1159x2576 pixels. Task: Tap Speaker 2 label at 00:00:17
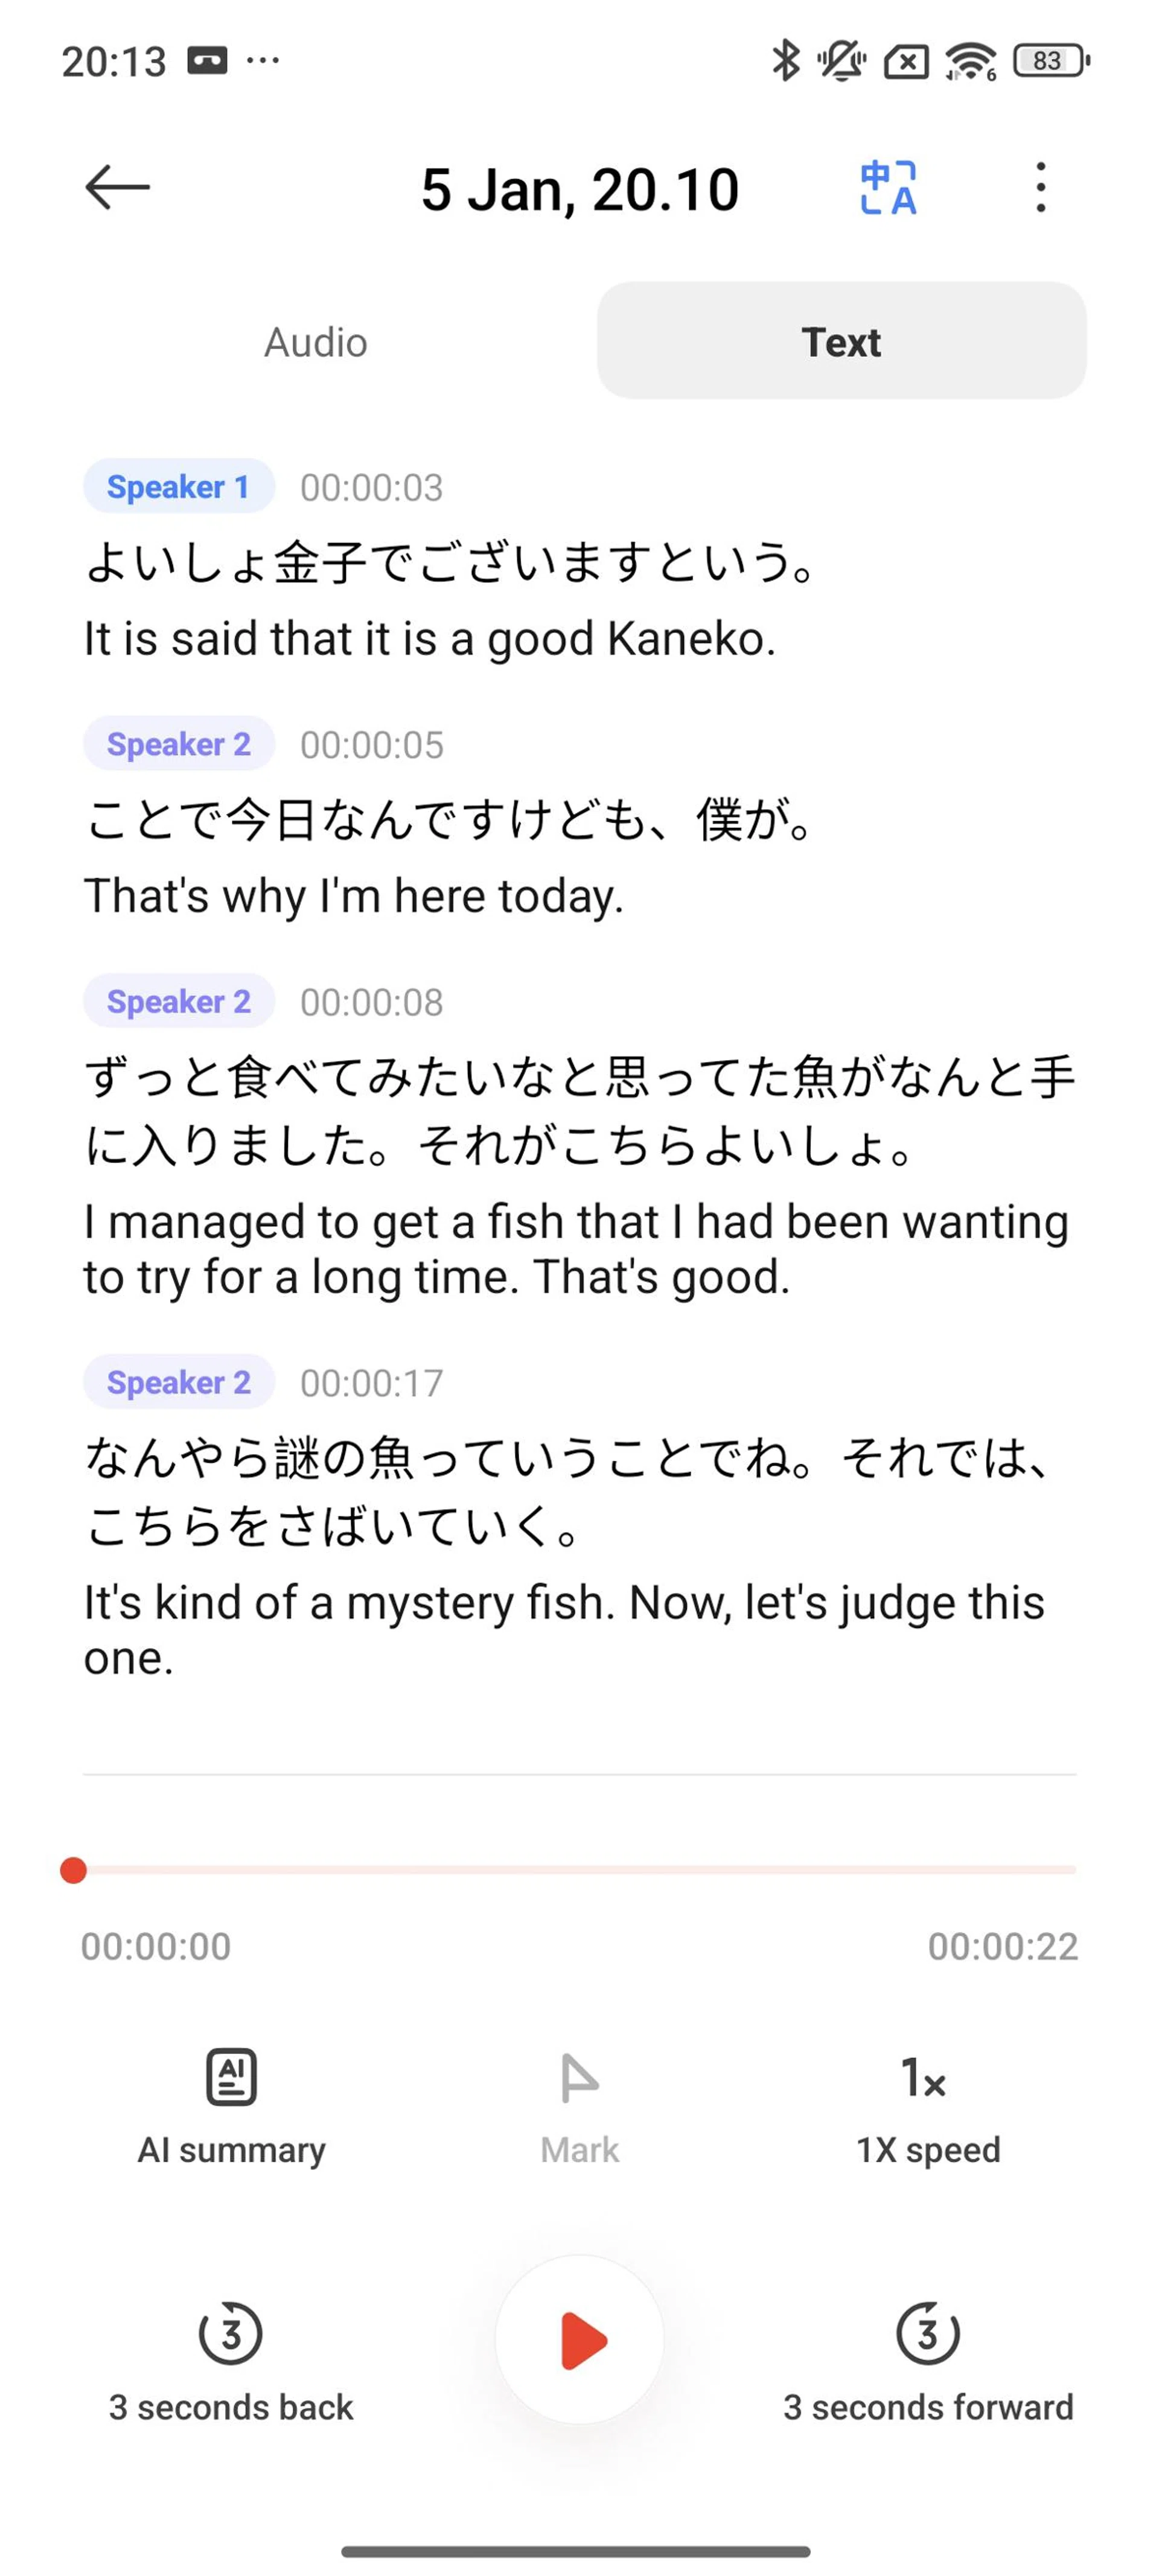coord(178,1382)
